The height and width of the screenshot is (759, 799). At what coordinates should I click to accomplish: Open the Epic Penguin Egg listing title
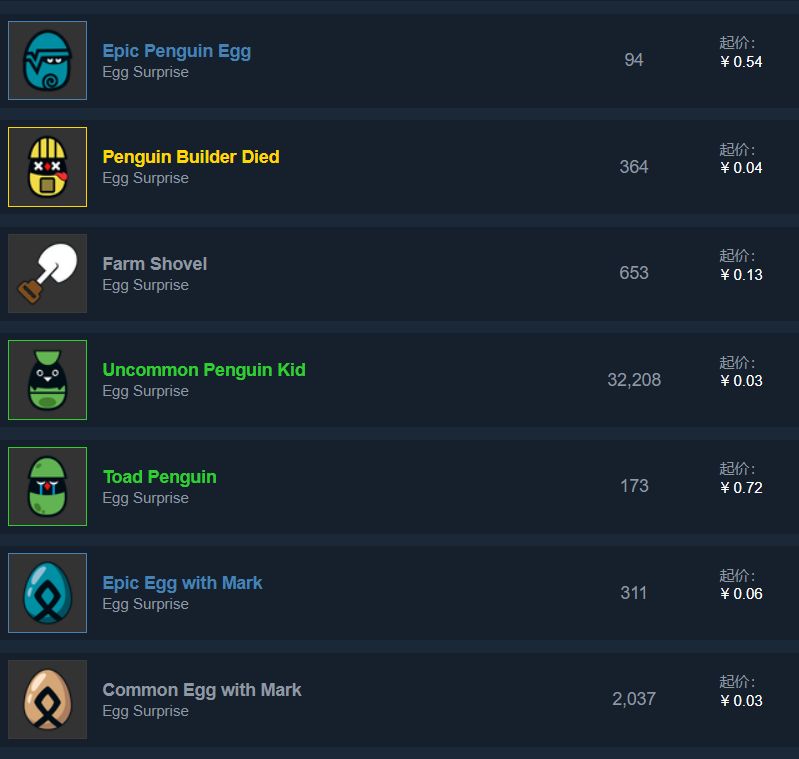tap(176, 51)
